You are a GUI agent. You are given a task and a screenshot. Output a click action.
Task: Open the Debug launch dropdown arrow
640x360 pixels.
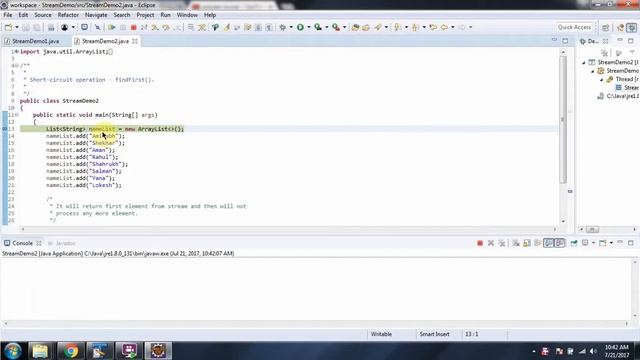click(x=291, y=27)
